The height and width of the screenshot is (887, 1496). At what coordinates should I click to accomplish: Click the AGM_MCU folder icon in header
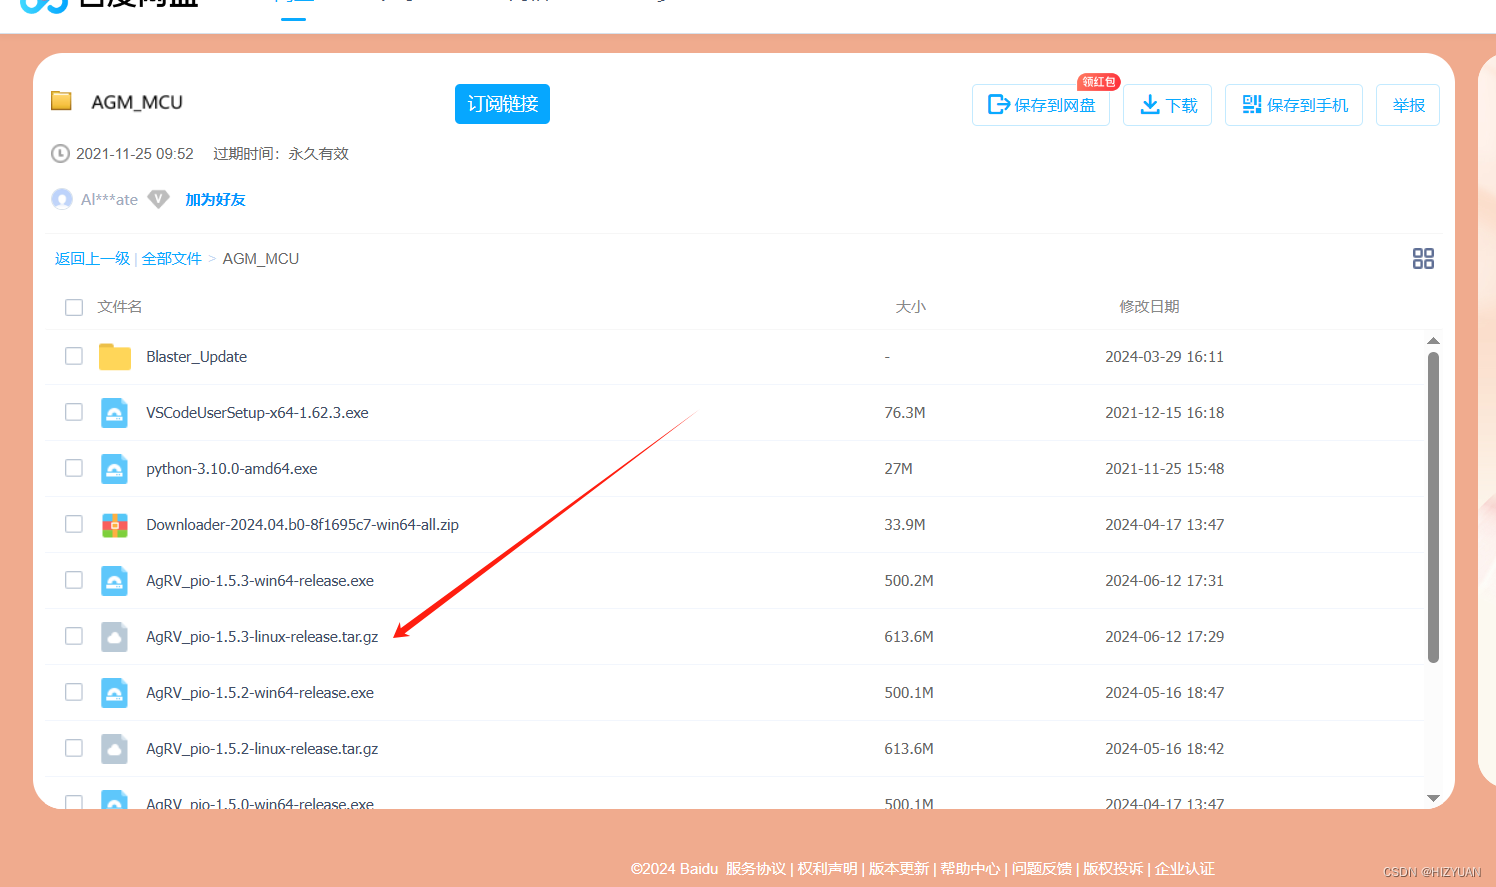point(62,101)
